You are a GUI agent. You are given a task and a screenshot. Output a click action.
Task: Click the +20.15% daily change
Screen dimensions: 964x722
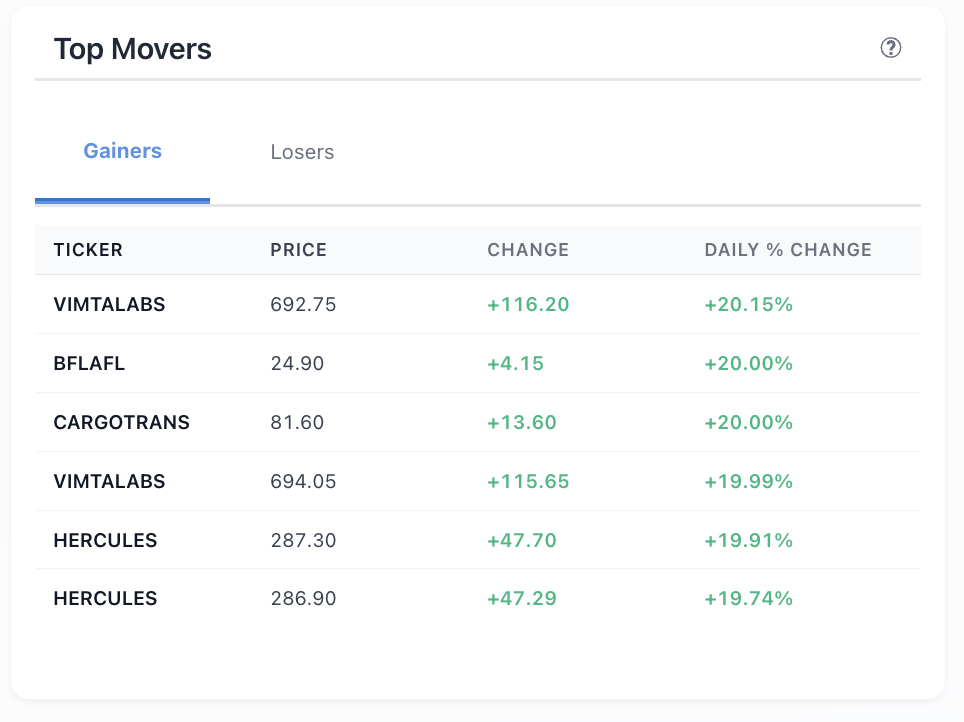click(748, 304)
